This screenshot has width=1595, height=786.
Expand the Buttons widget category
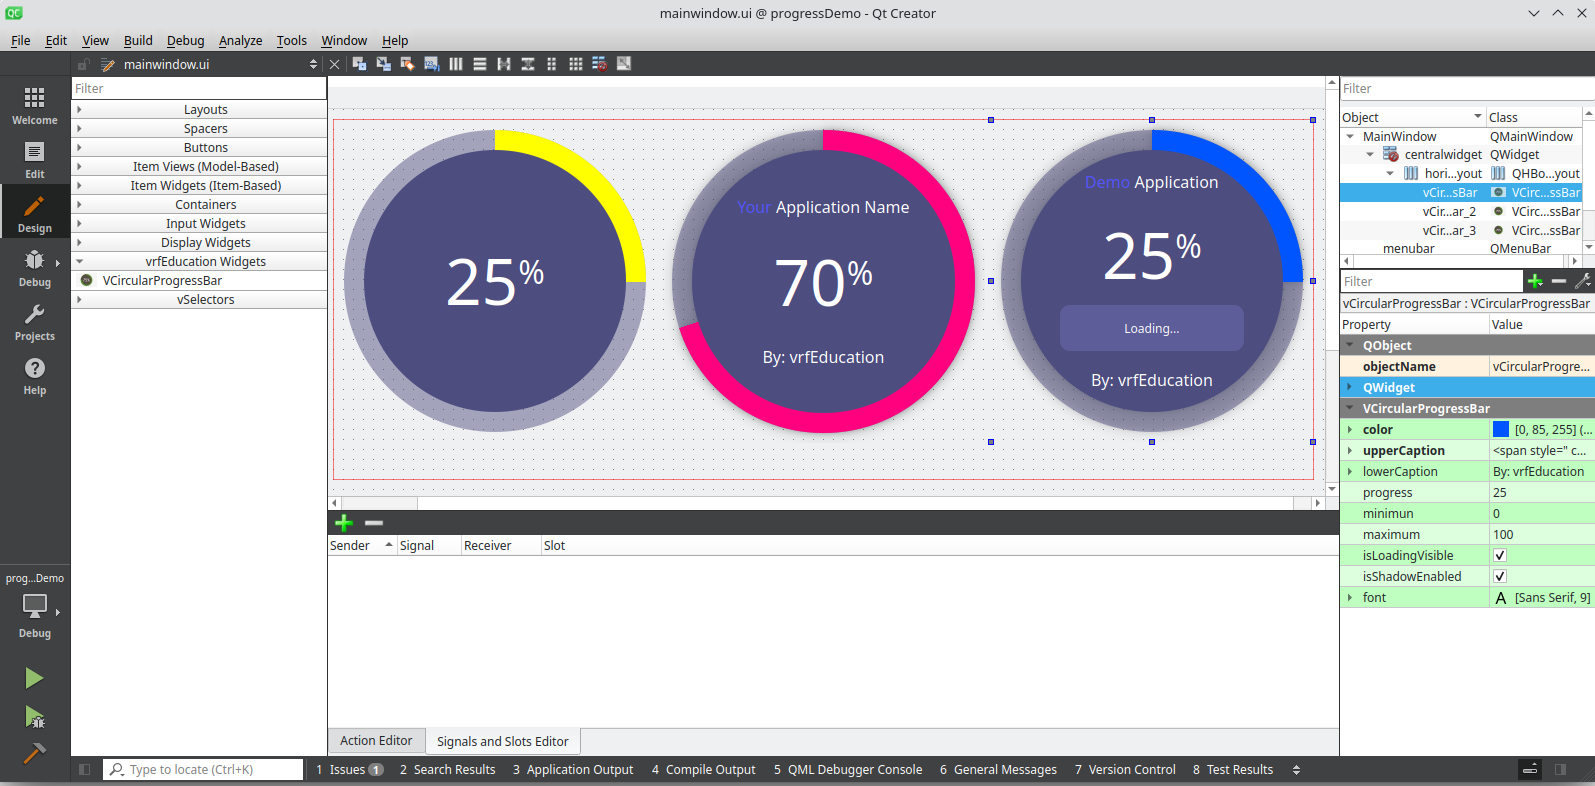pyautogui.click(x=79, y=148)
